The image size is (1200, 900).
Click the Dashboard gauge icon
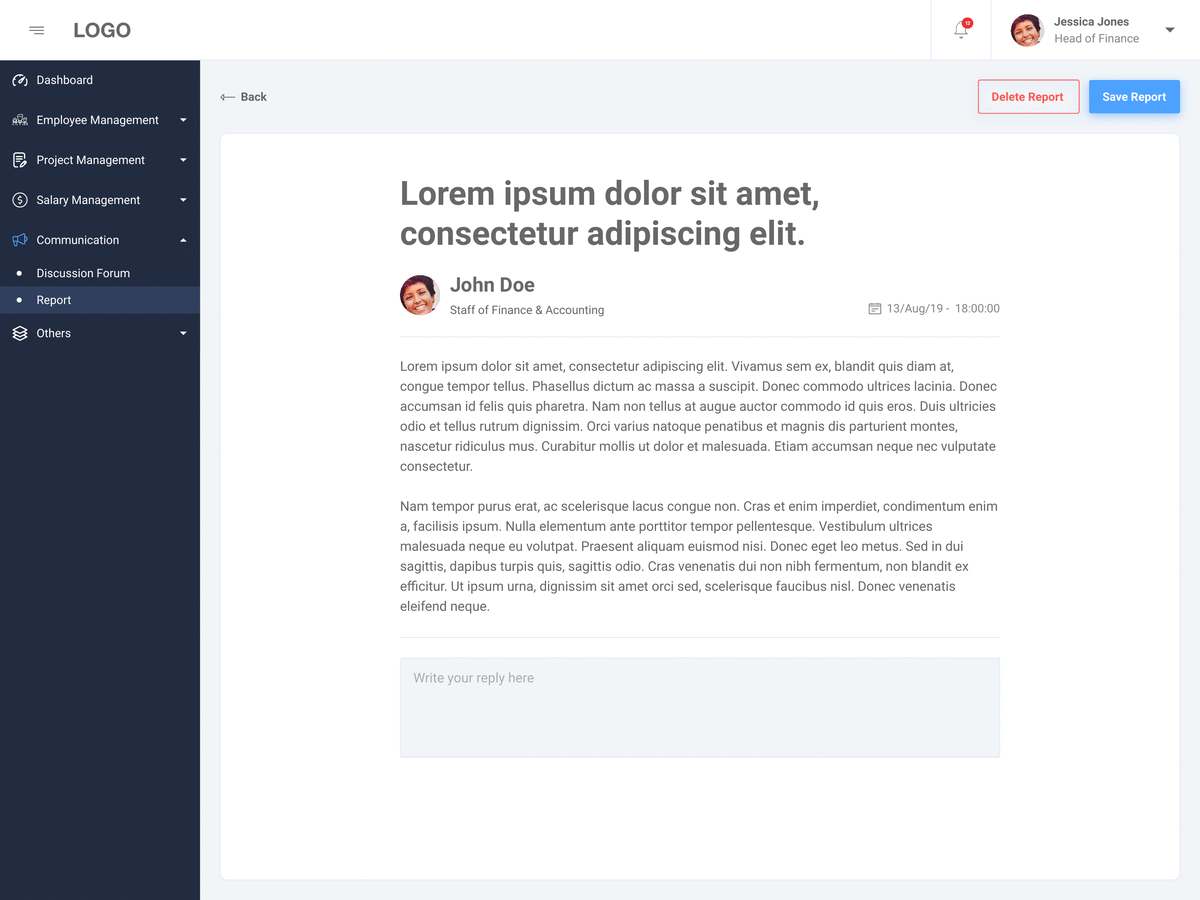click(20, 80)
